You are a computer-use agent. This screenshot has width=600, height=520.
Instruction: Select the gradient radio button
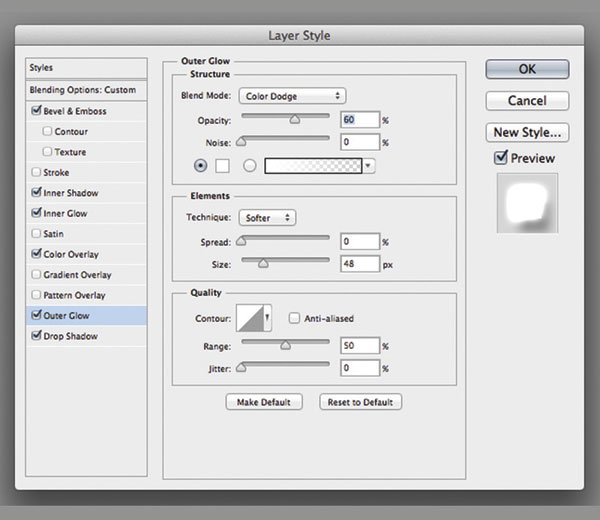249,165
